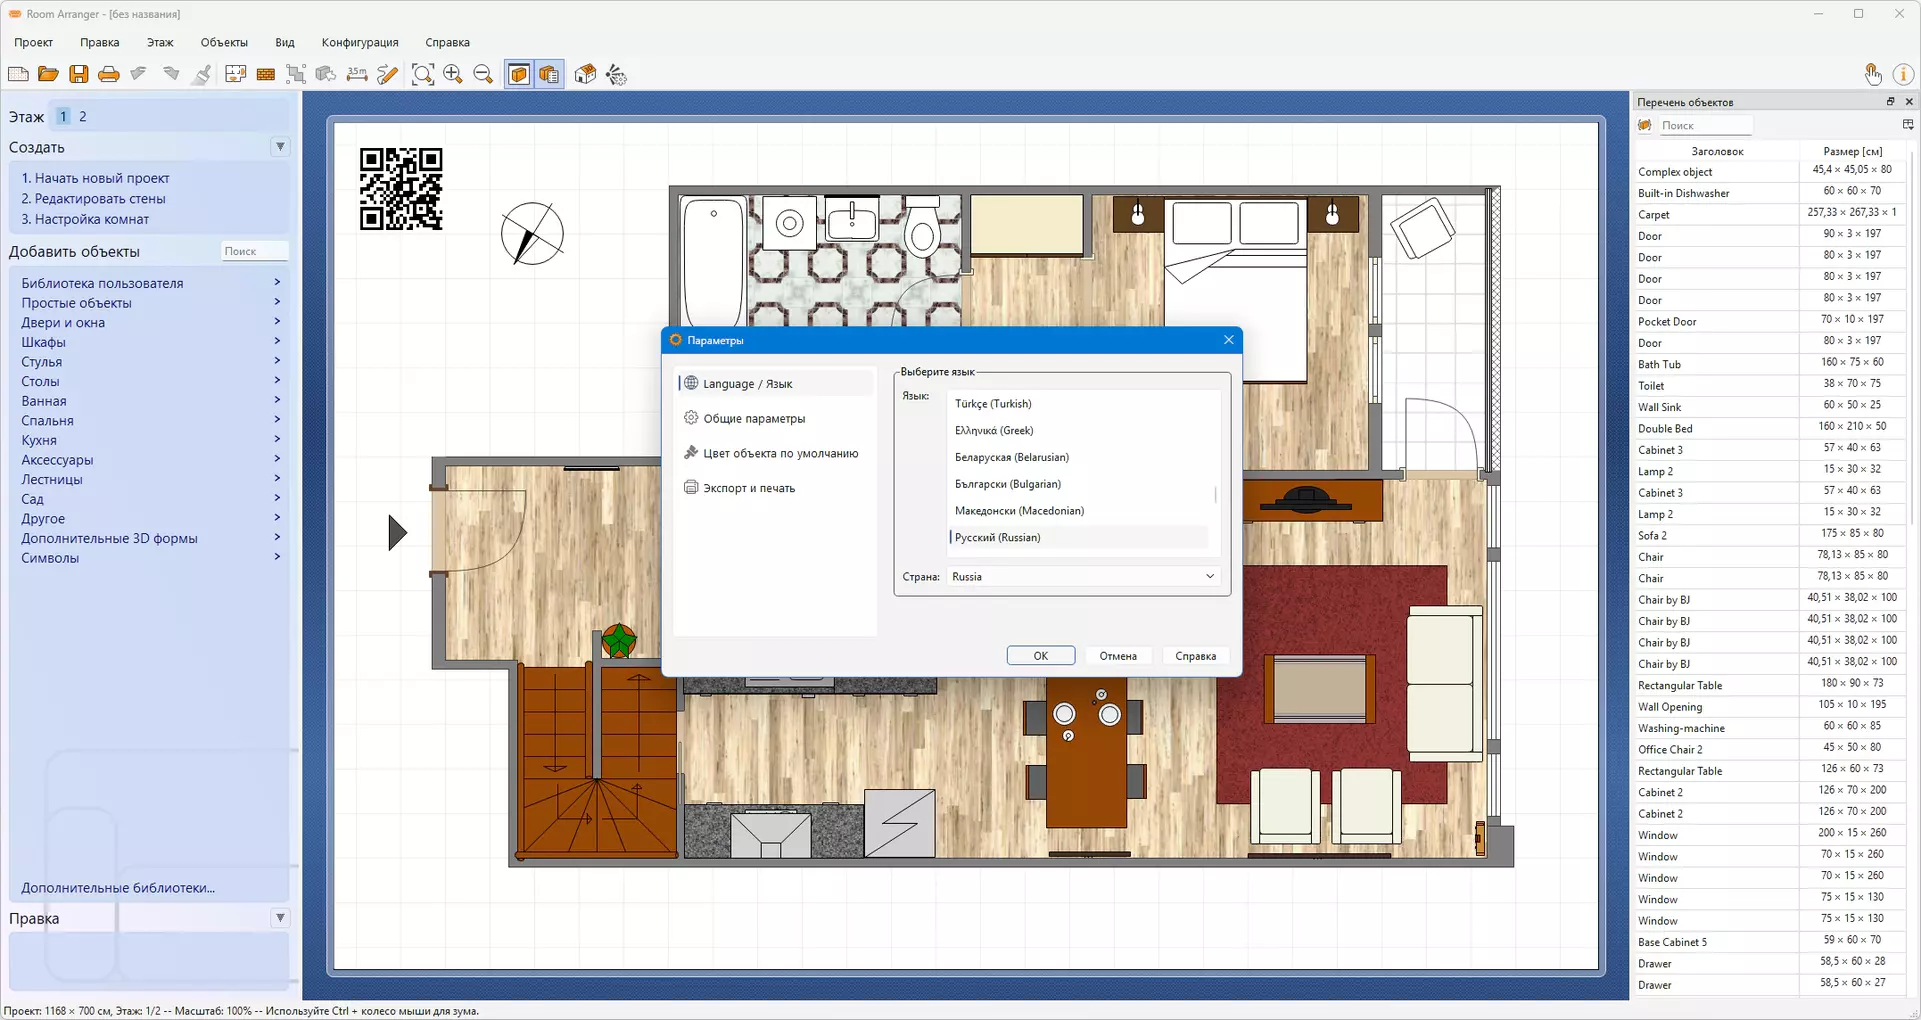
Task: Expand the Правка section arrow
Action: 280,918
